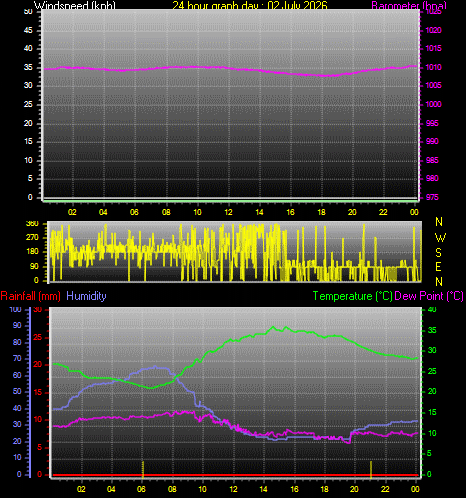Viewport: 466px width, 498px height.
Task: Click hour label 18 under the windspeed graph
Action: point(321,212)
